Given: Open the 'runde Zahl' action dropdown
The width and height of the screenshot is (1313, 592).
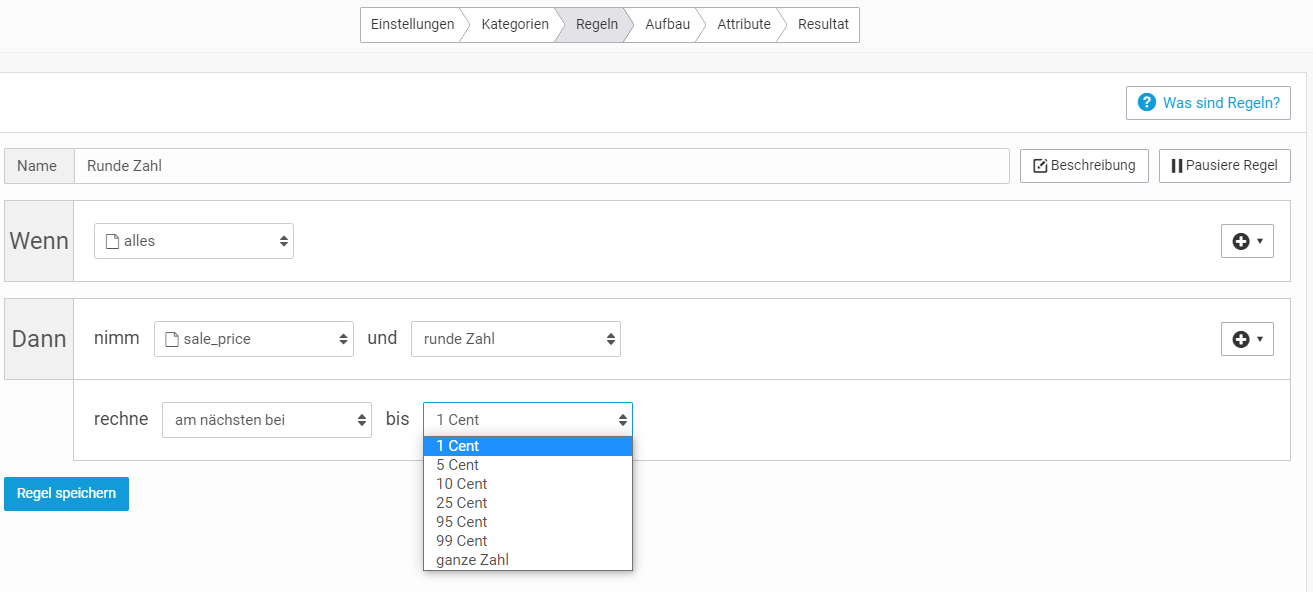Looking at the screenshot, I should click(516, 339).
